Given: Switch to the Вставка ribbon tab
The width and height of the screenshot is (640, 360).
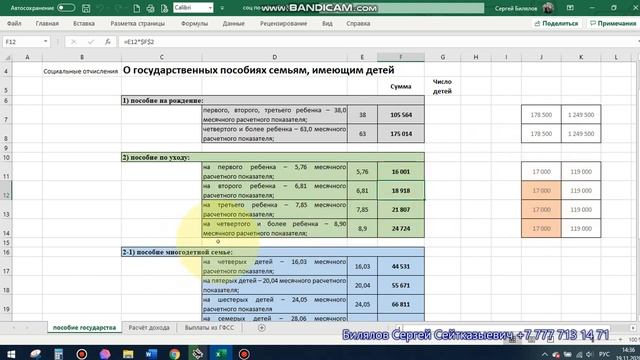Looking at the screenshot, I should 84,24.
